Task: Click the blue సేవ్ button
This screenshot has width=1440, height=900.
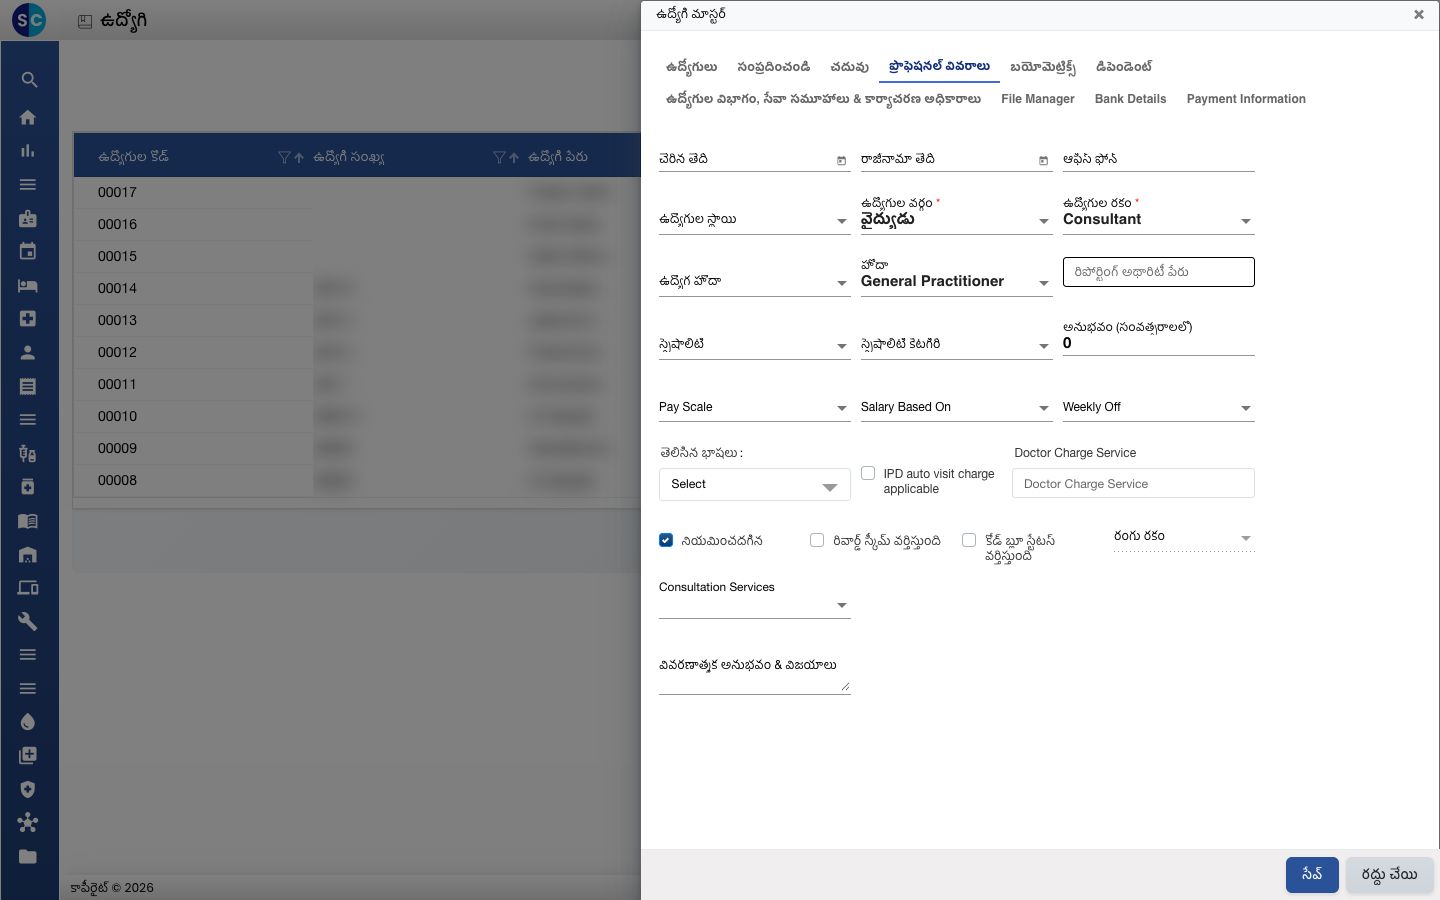Action: pos(1312,874)
